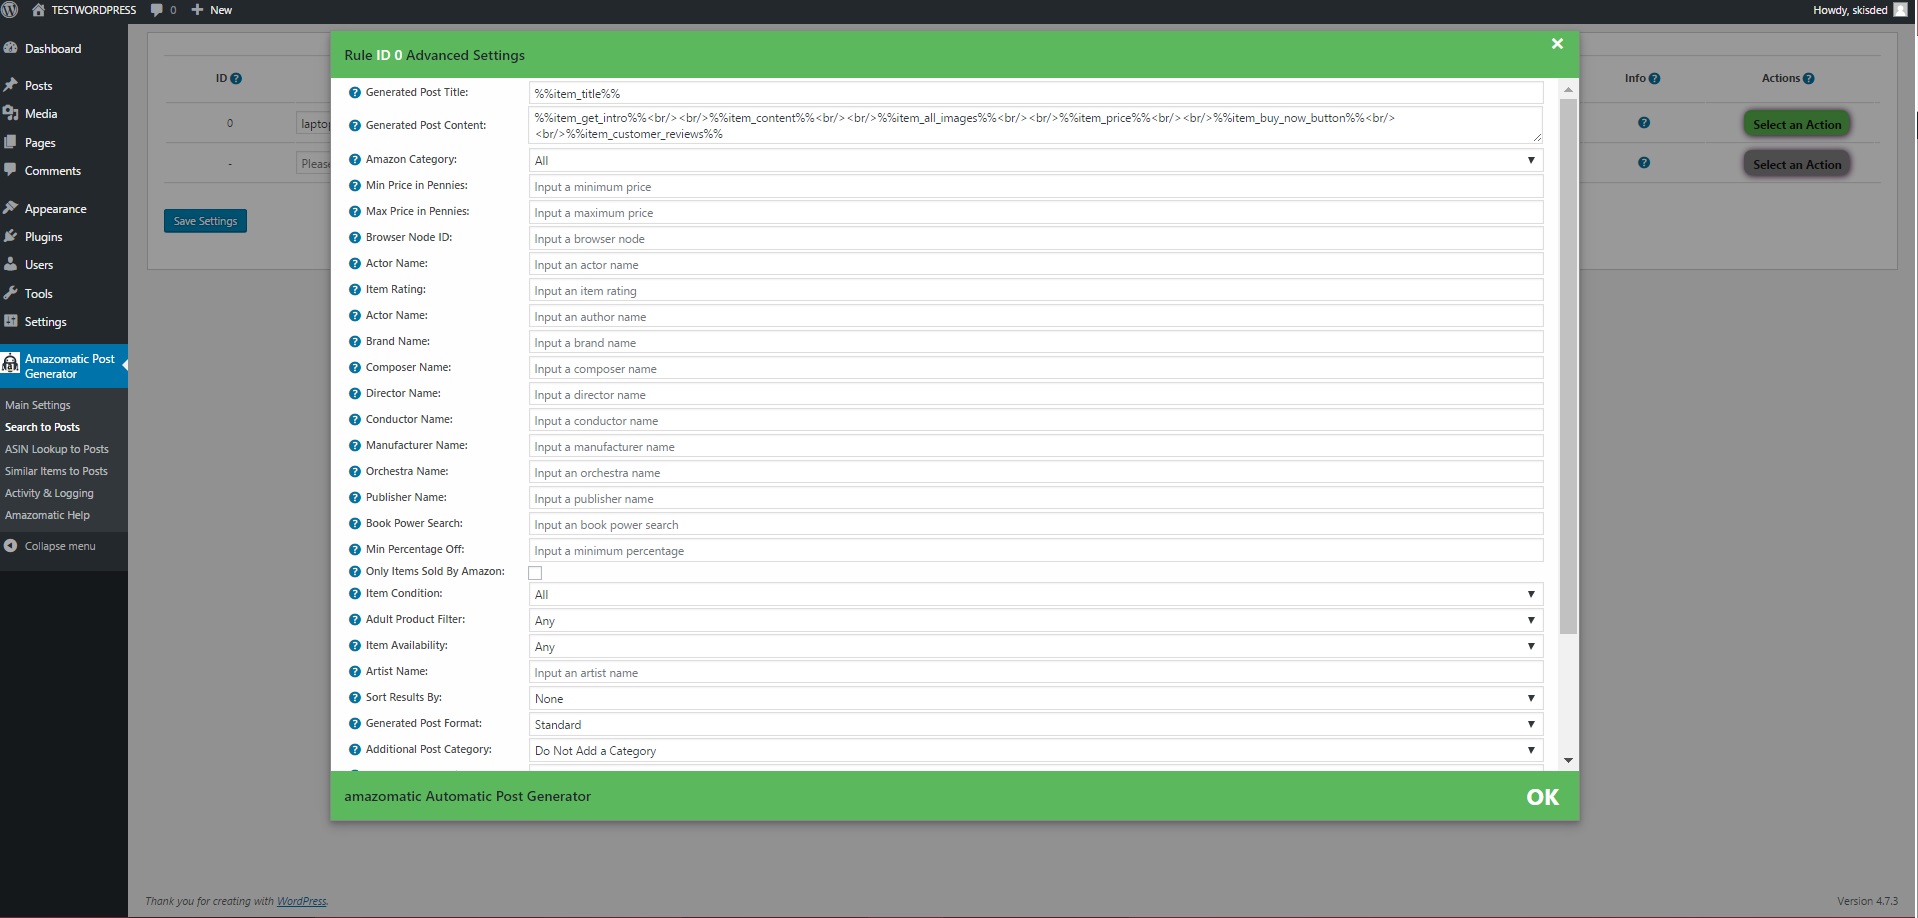This screenshot has height=918, width=1918.
Task: Open Activity & Logging submenu item
Action: pyautogui.click(x=49, y=493)
